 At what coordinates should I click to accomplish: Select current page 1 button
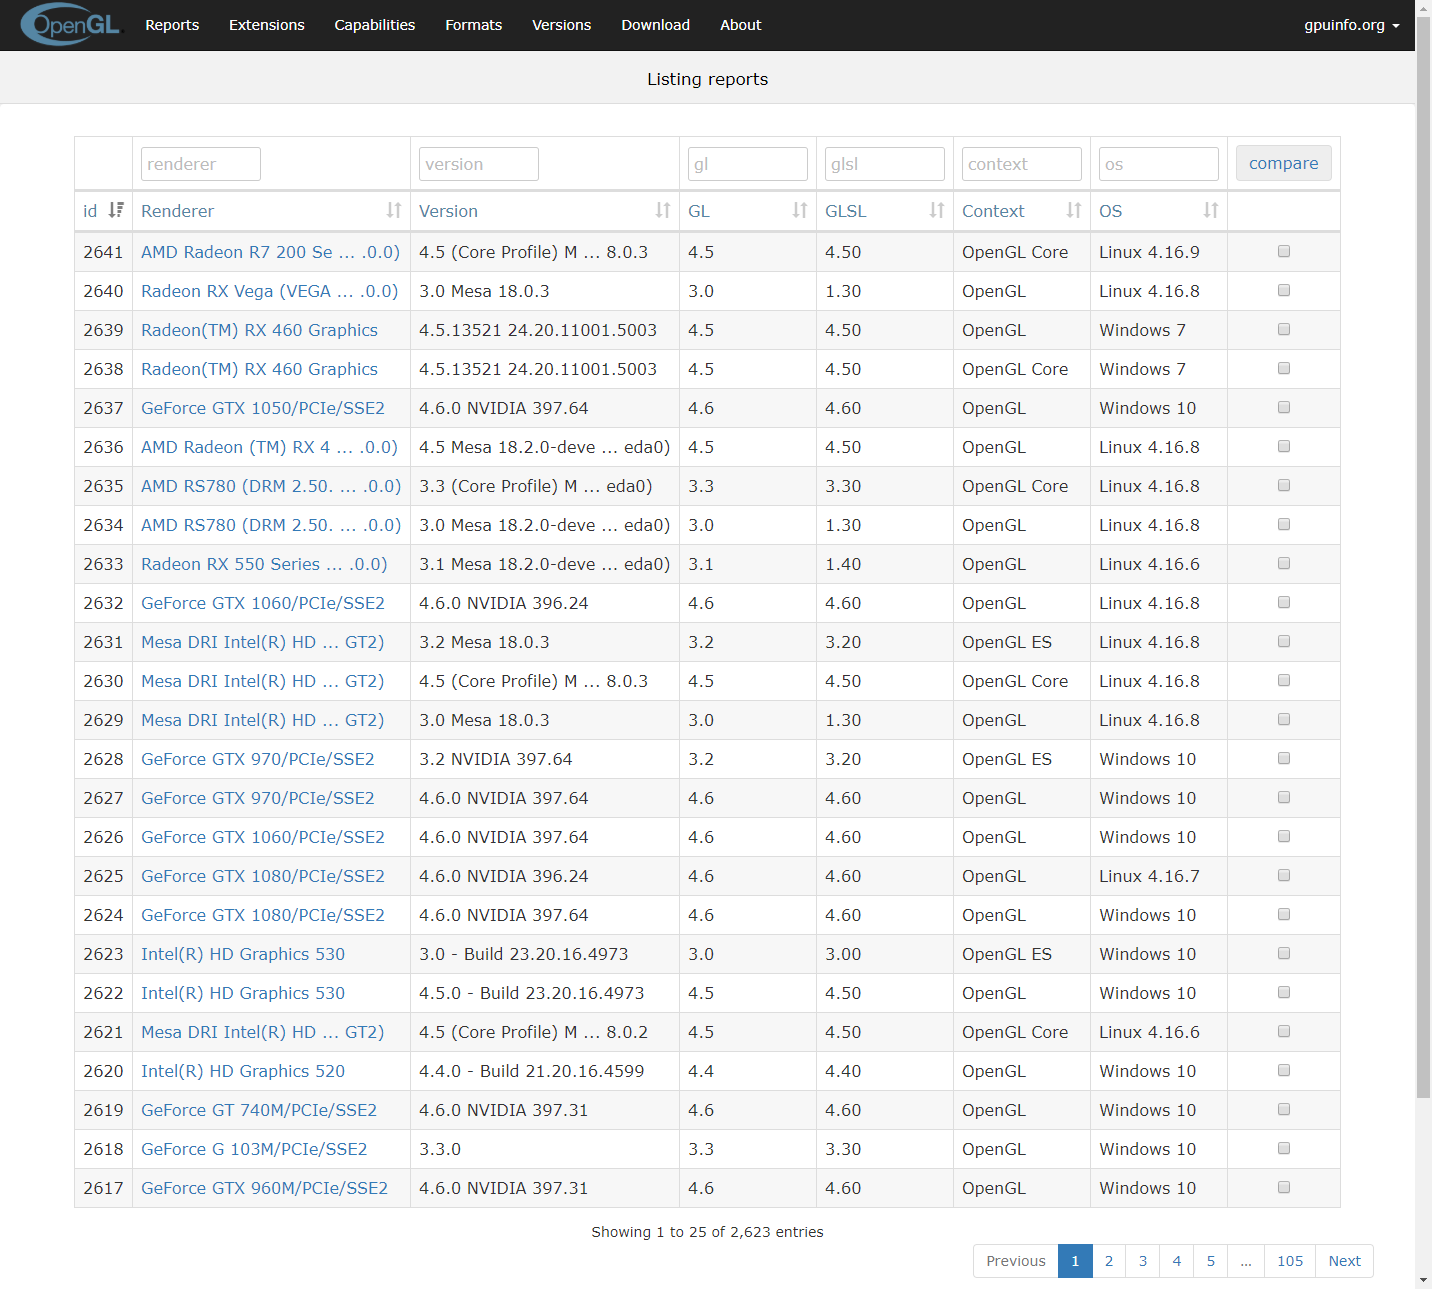click(1075, 1261)
